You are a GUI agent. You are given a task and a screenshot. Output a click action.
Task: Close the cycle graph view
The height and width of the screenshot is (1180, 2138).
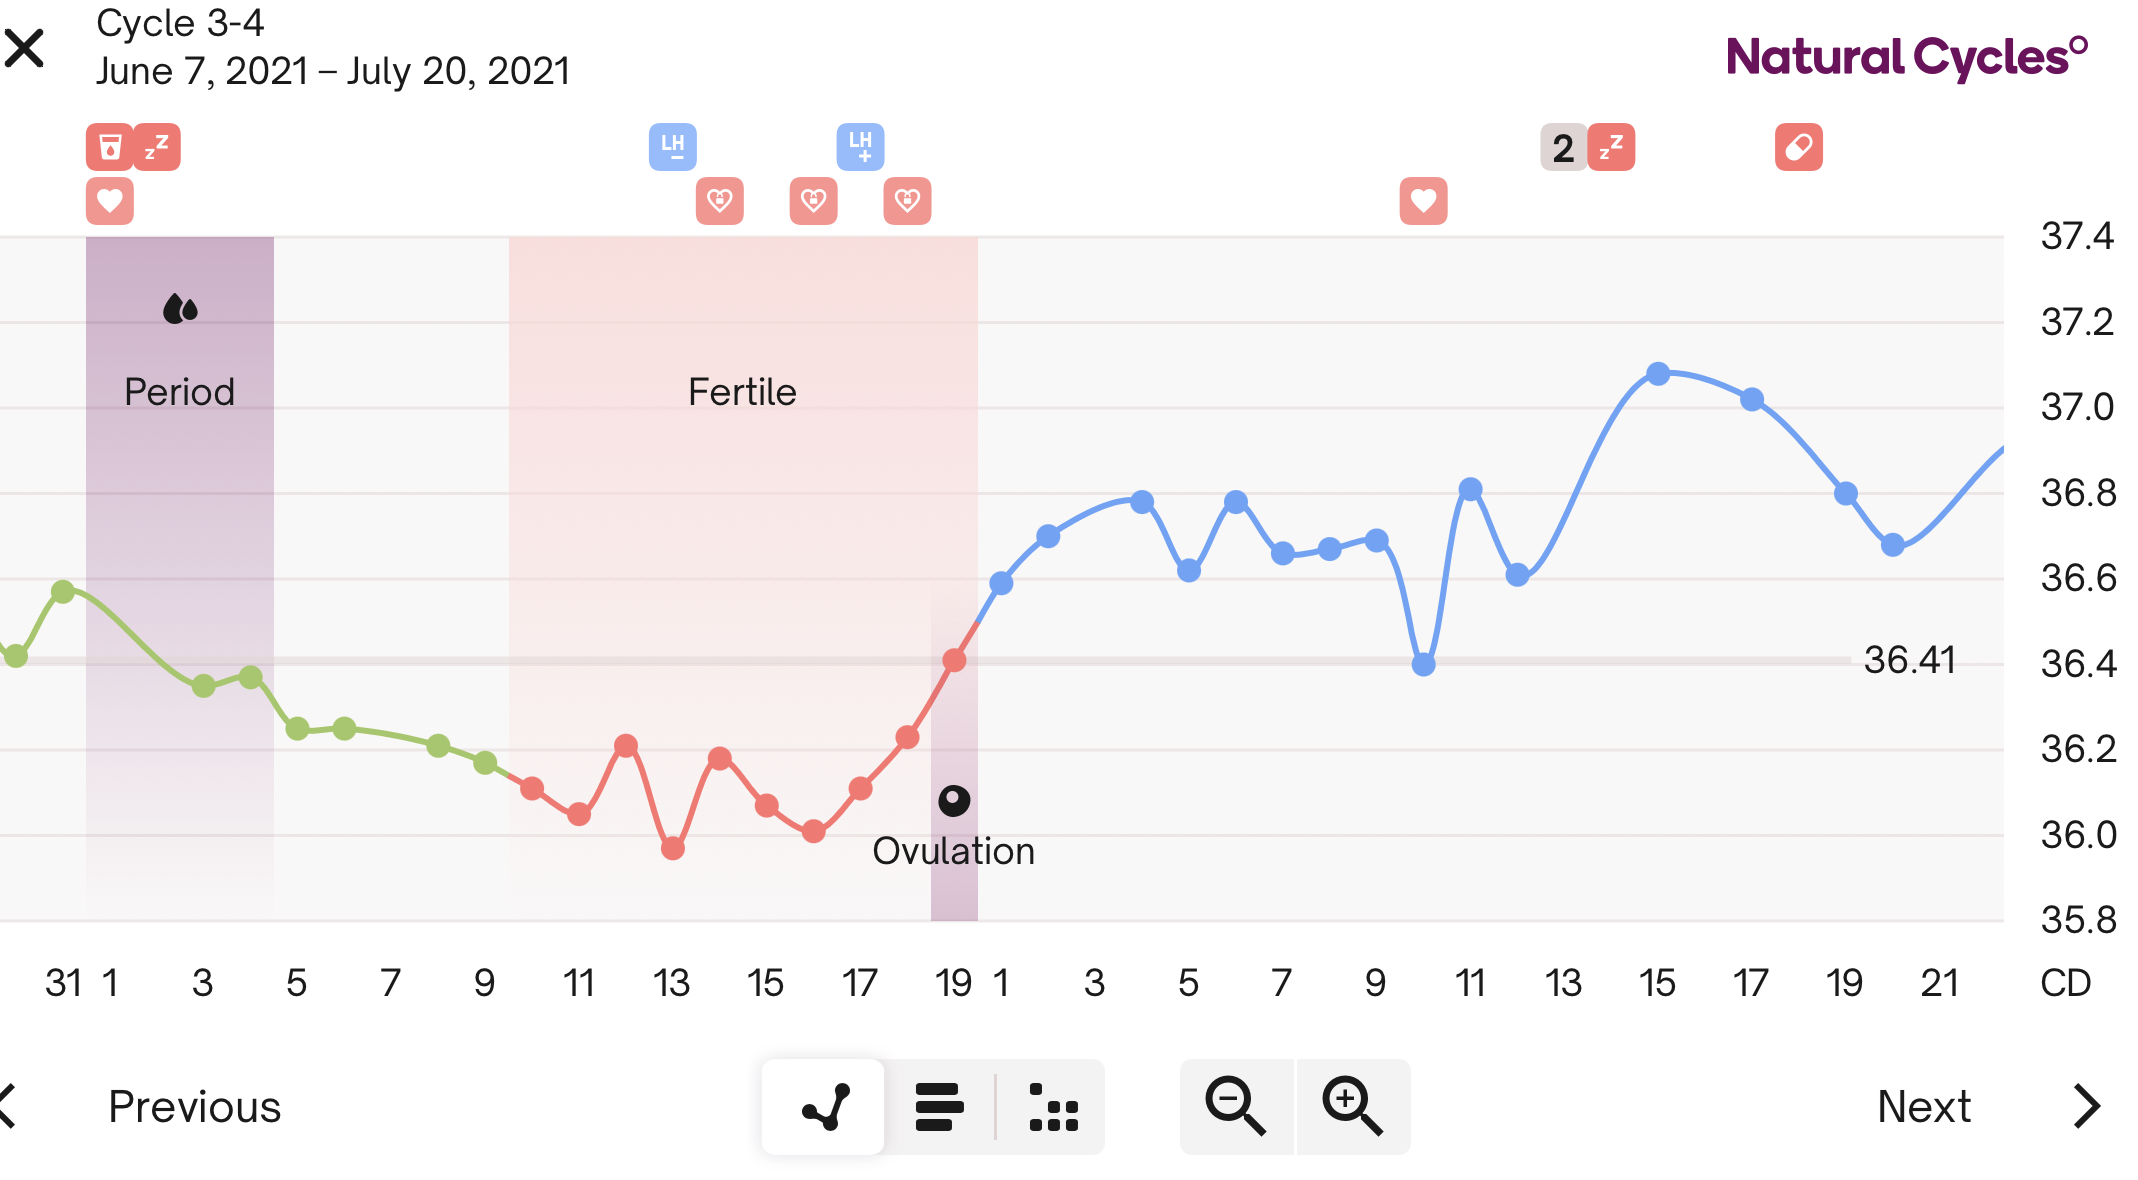(24, 48)
